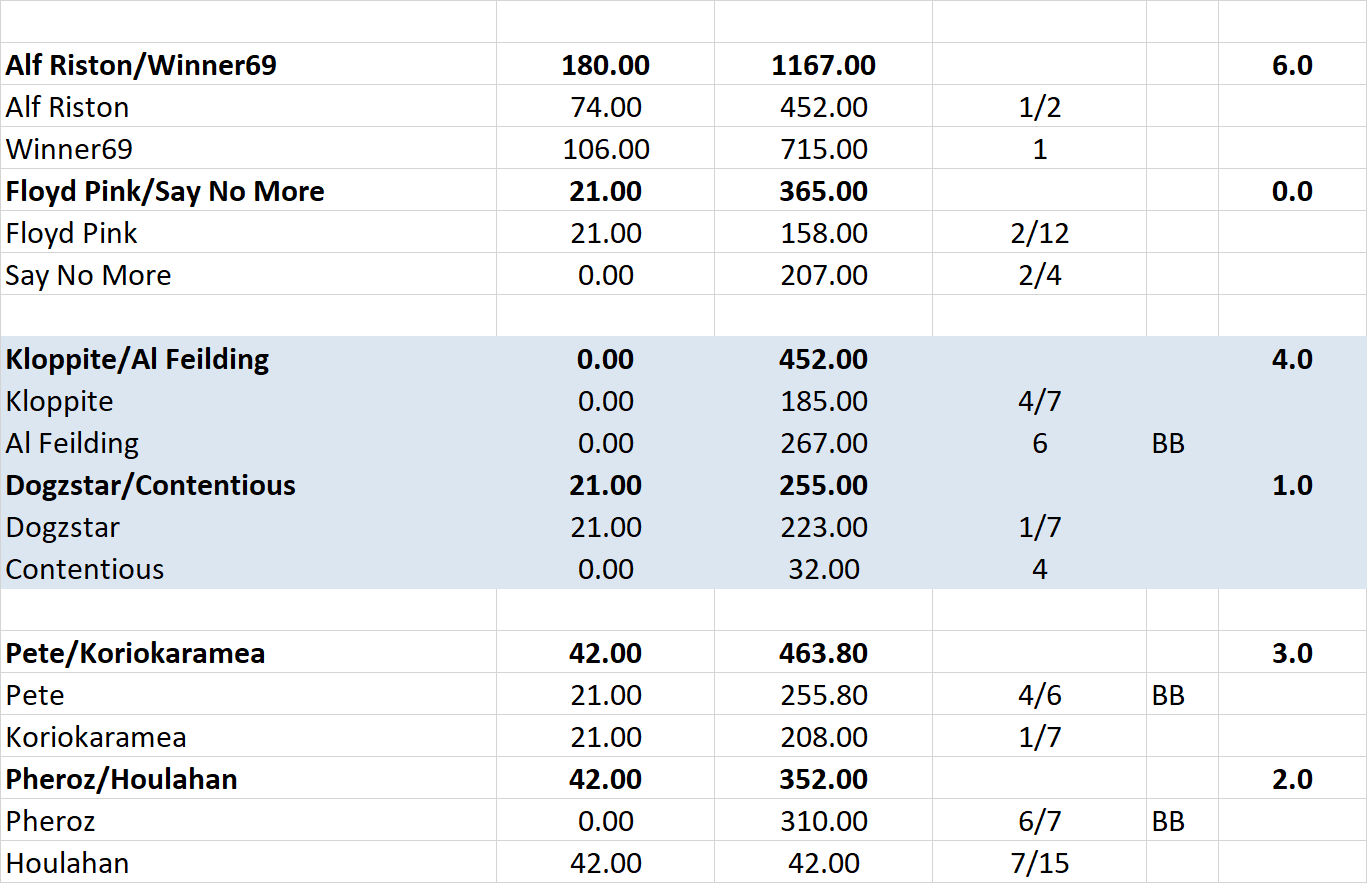This screenshot has width=1367, height=883.
Task: Select the cell containing 1167.00
Action: pyautogui.click(x=823, y=66)
